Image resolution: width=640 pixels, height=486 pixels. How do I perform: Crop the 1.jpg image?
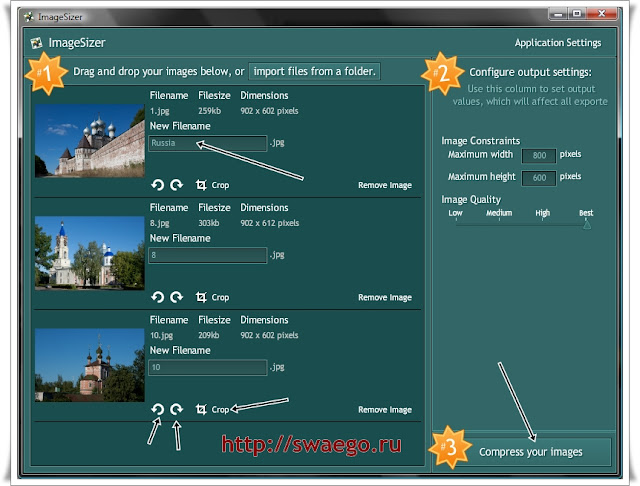coord(212,185)
